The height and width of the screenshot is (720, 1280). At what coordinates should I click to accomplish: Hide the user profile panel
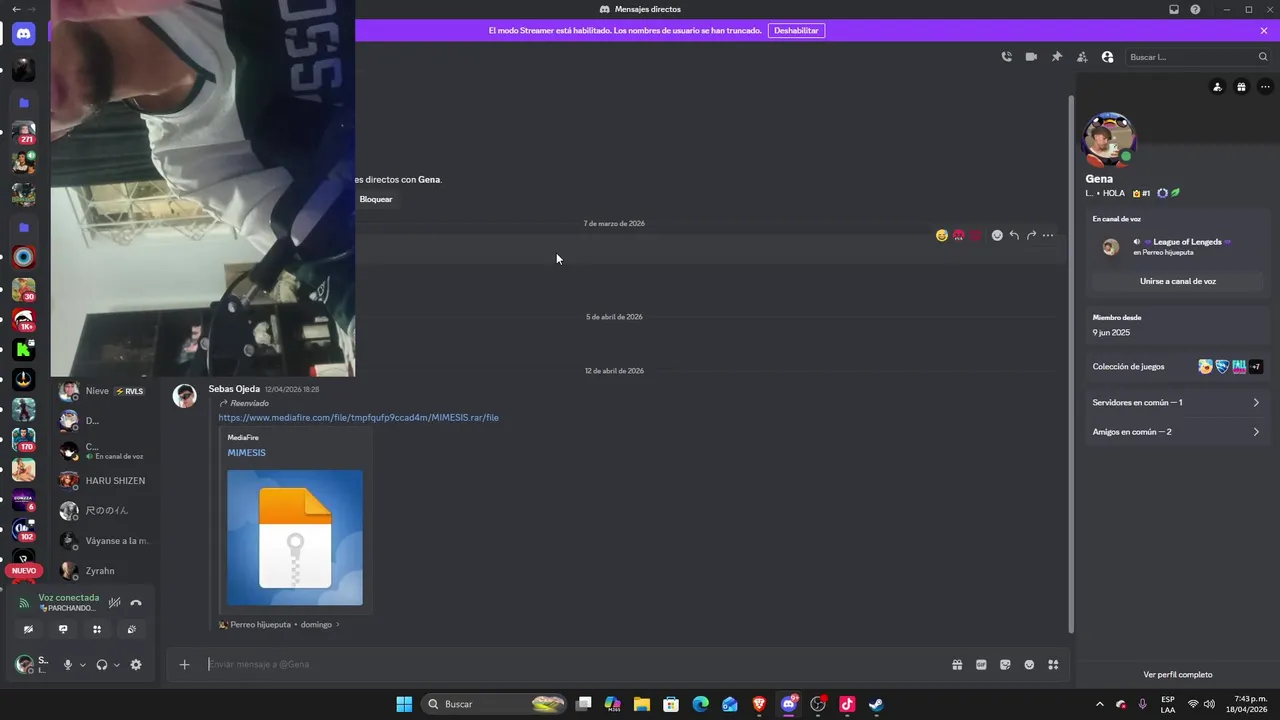pos(1107,57)
